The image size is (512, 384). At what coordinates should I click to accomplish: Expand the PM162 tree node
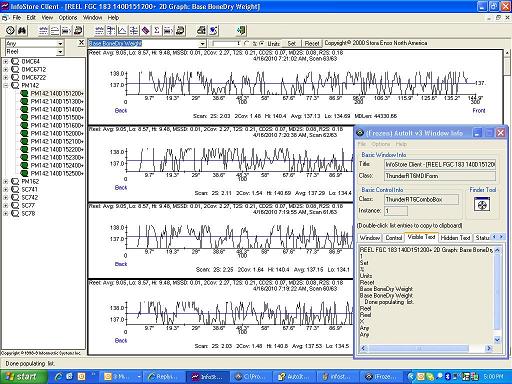pos(6,181)
